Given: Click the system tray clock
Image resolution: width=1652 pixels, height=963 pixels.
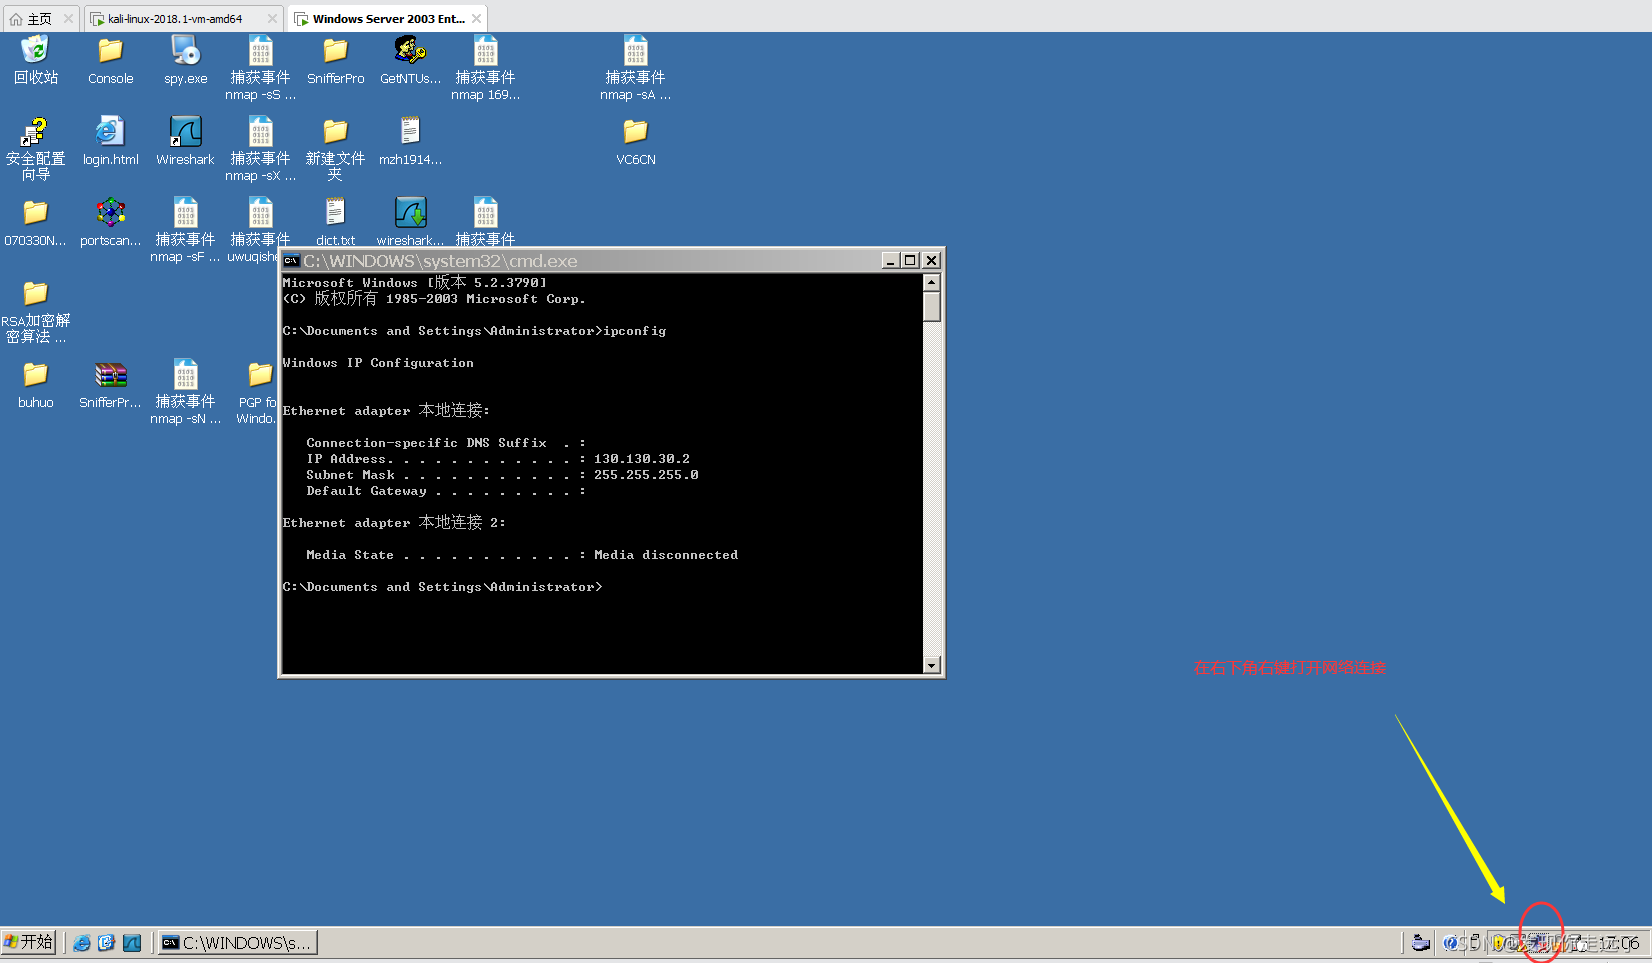Looking at the screenshot, I should coord(1620,943).
